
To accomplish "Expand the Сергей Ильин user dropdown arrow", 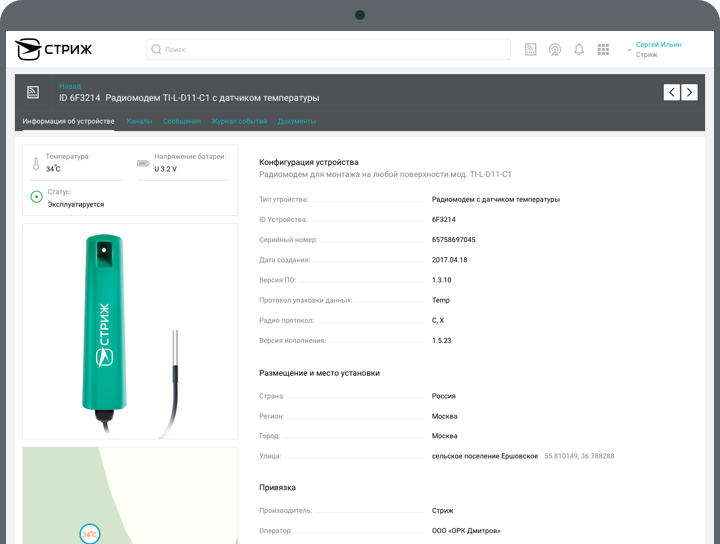I will point(629,50).
